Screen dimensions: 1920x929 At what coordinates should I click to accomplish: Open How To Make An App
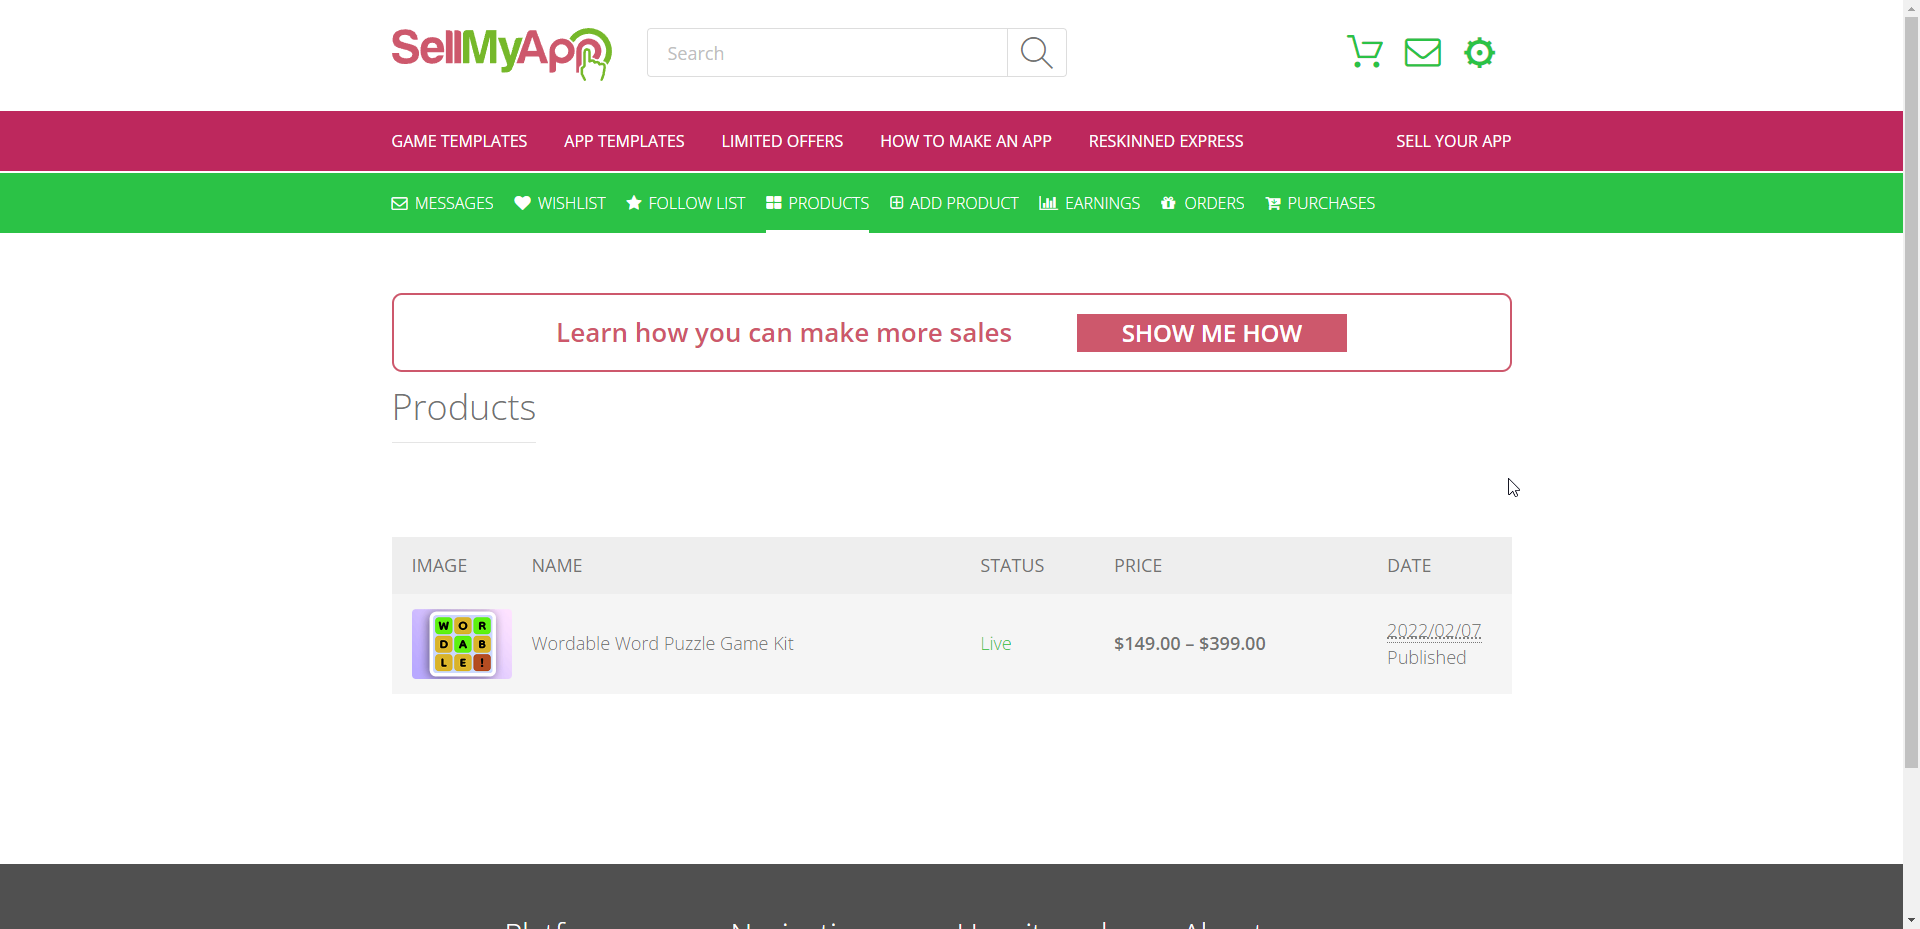[x=966, y=141]
